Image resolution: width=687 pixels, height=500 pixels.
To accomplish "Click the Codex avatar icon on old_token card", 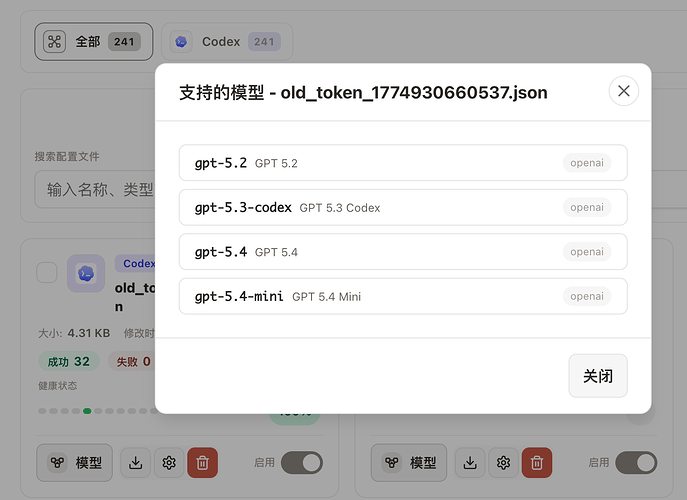I will tap(86, 273).
